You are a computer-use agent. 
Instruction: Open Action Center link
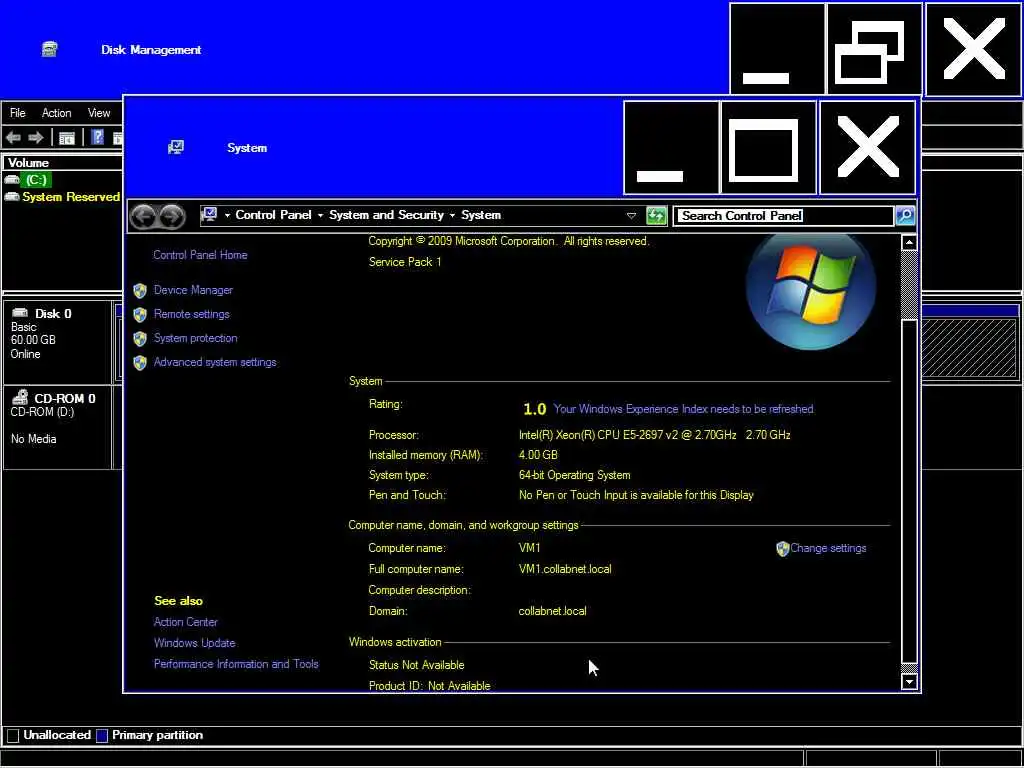(x=185, y=622)
